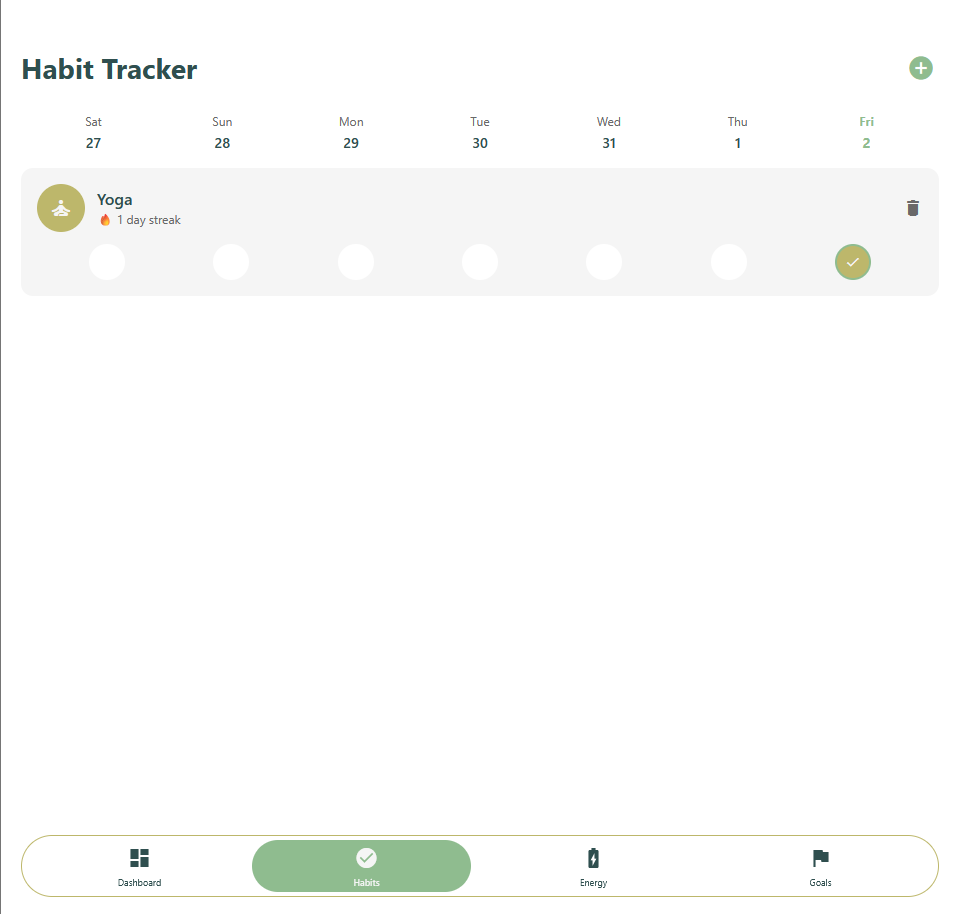Mark Yoga done for Monday
The height and width of the screenshot is (914, 956).
pyautogui.click(x=356, y=262)
